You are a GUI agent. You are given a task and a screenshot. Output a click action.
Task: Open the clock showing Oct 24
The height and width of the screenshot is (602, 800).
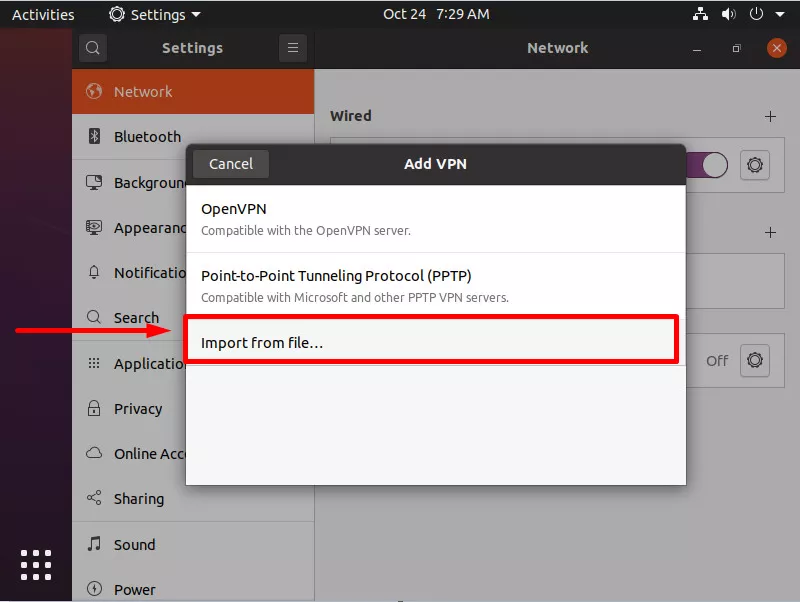436,15
